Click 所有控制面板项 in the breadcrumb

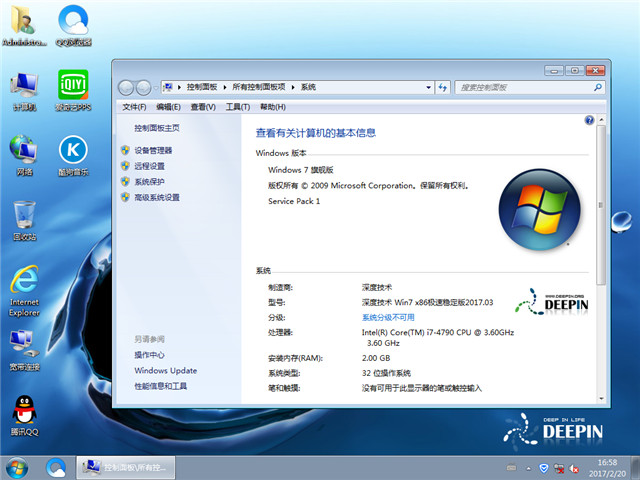[x=259, y=87]
